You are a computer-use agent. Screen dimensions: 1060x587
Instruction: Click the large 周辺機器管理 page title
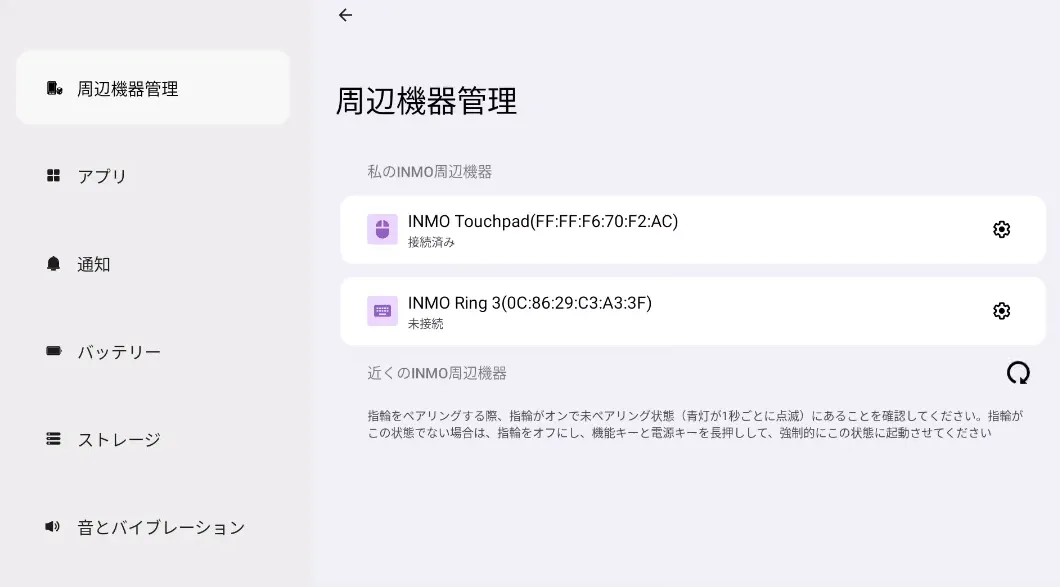(x=426, y=102)
